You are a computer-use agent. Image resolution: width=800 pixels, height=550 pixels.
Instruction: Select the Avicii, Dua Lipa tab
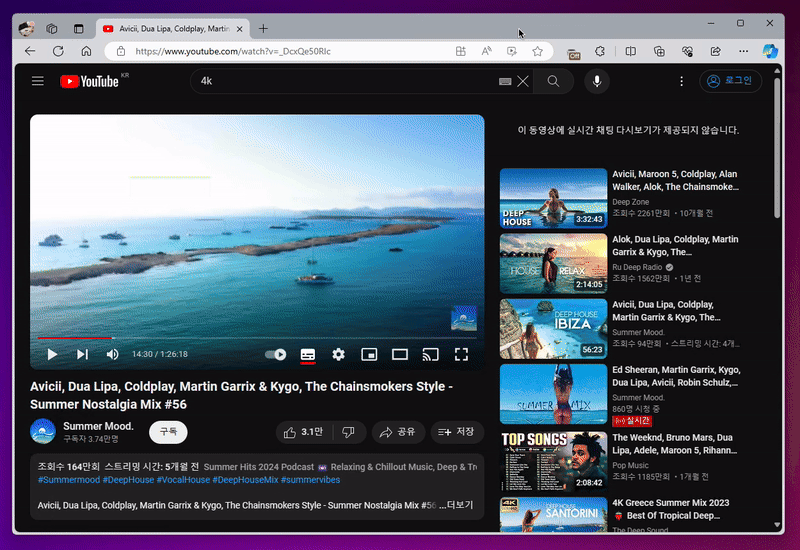(173, 29)
